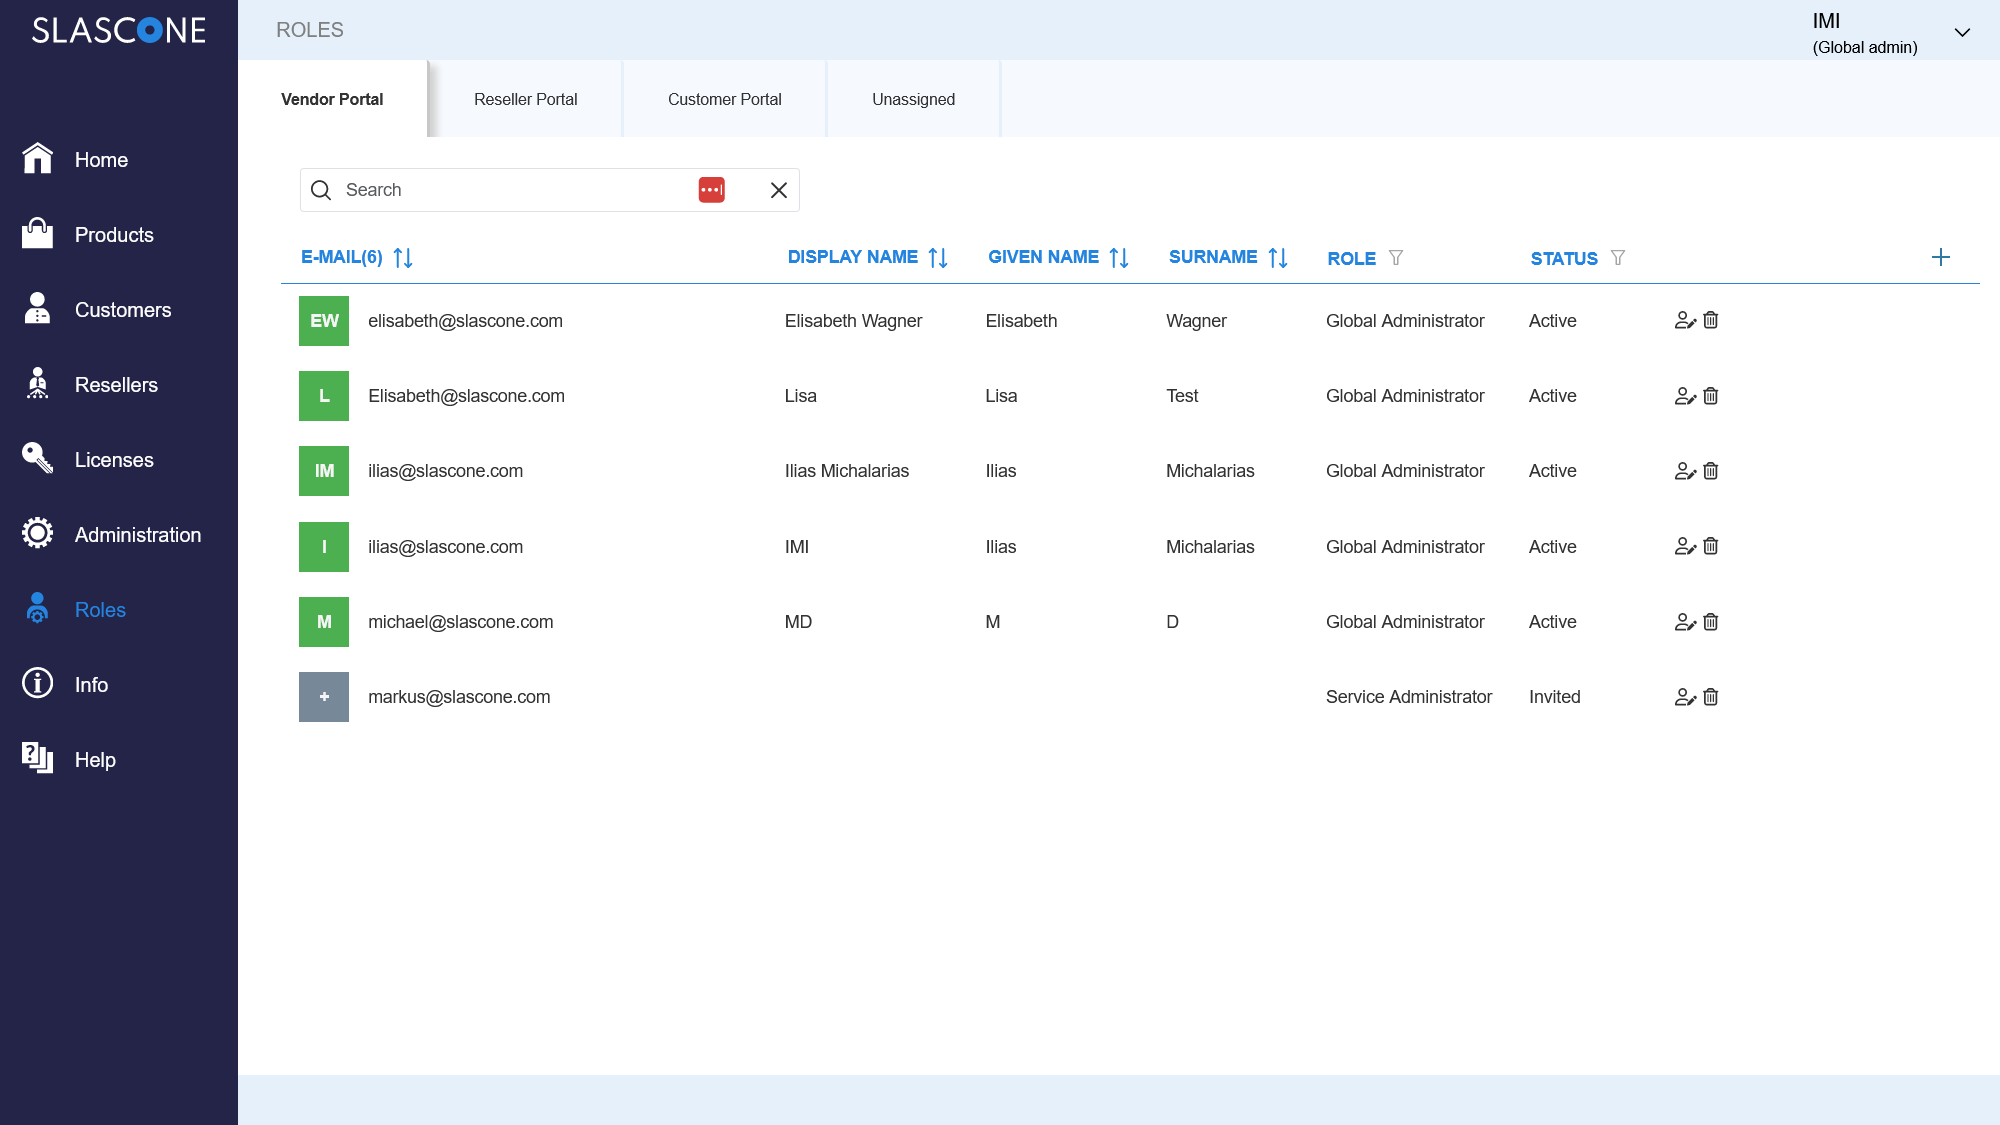The width and height of the screenshot is (2000, 1125).
Task: Edit user Ilias Michalarias display name row
Action: pos(1685,471)
